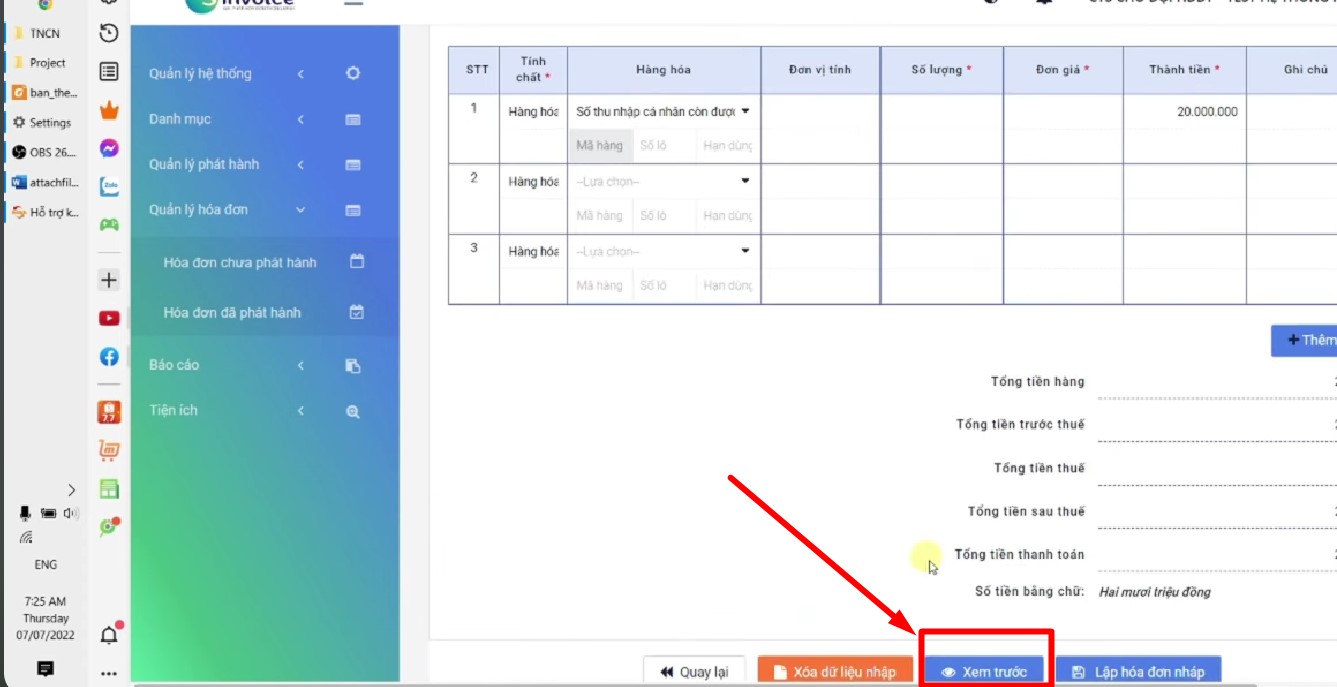
Task: Click the plus icon in sidebar
Action: (109, 280)
